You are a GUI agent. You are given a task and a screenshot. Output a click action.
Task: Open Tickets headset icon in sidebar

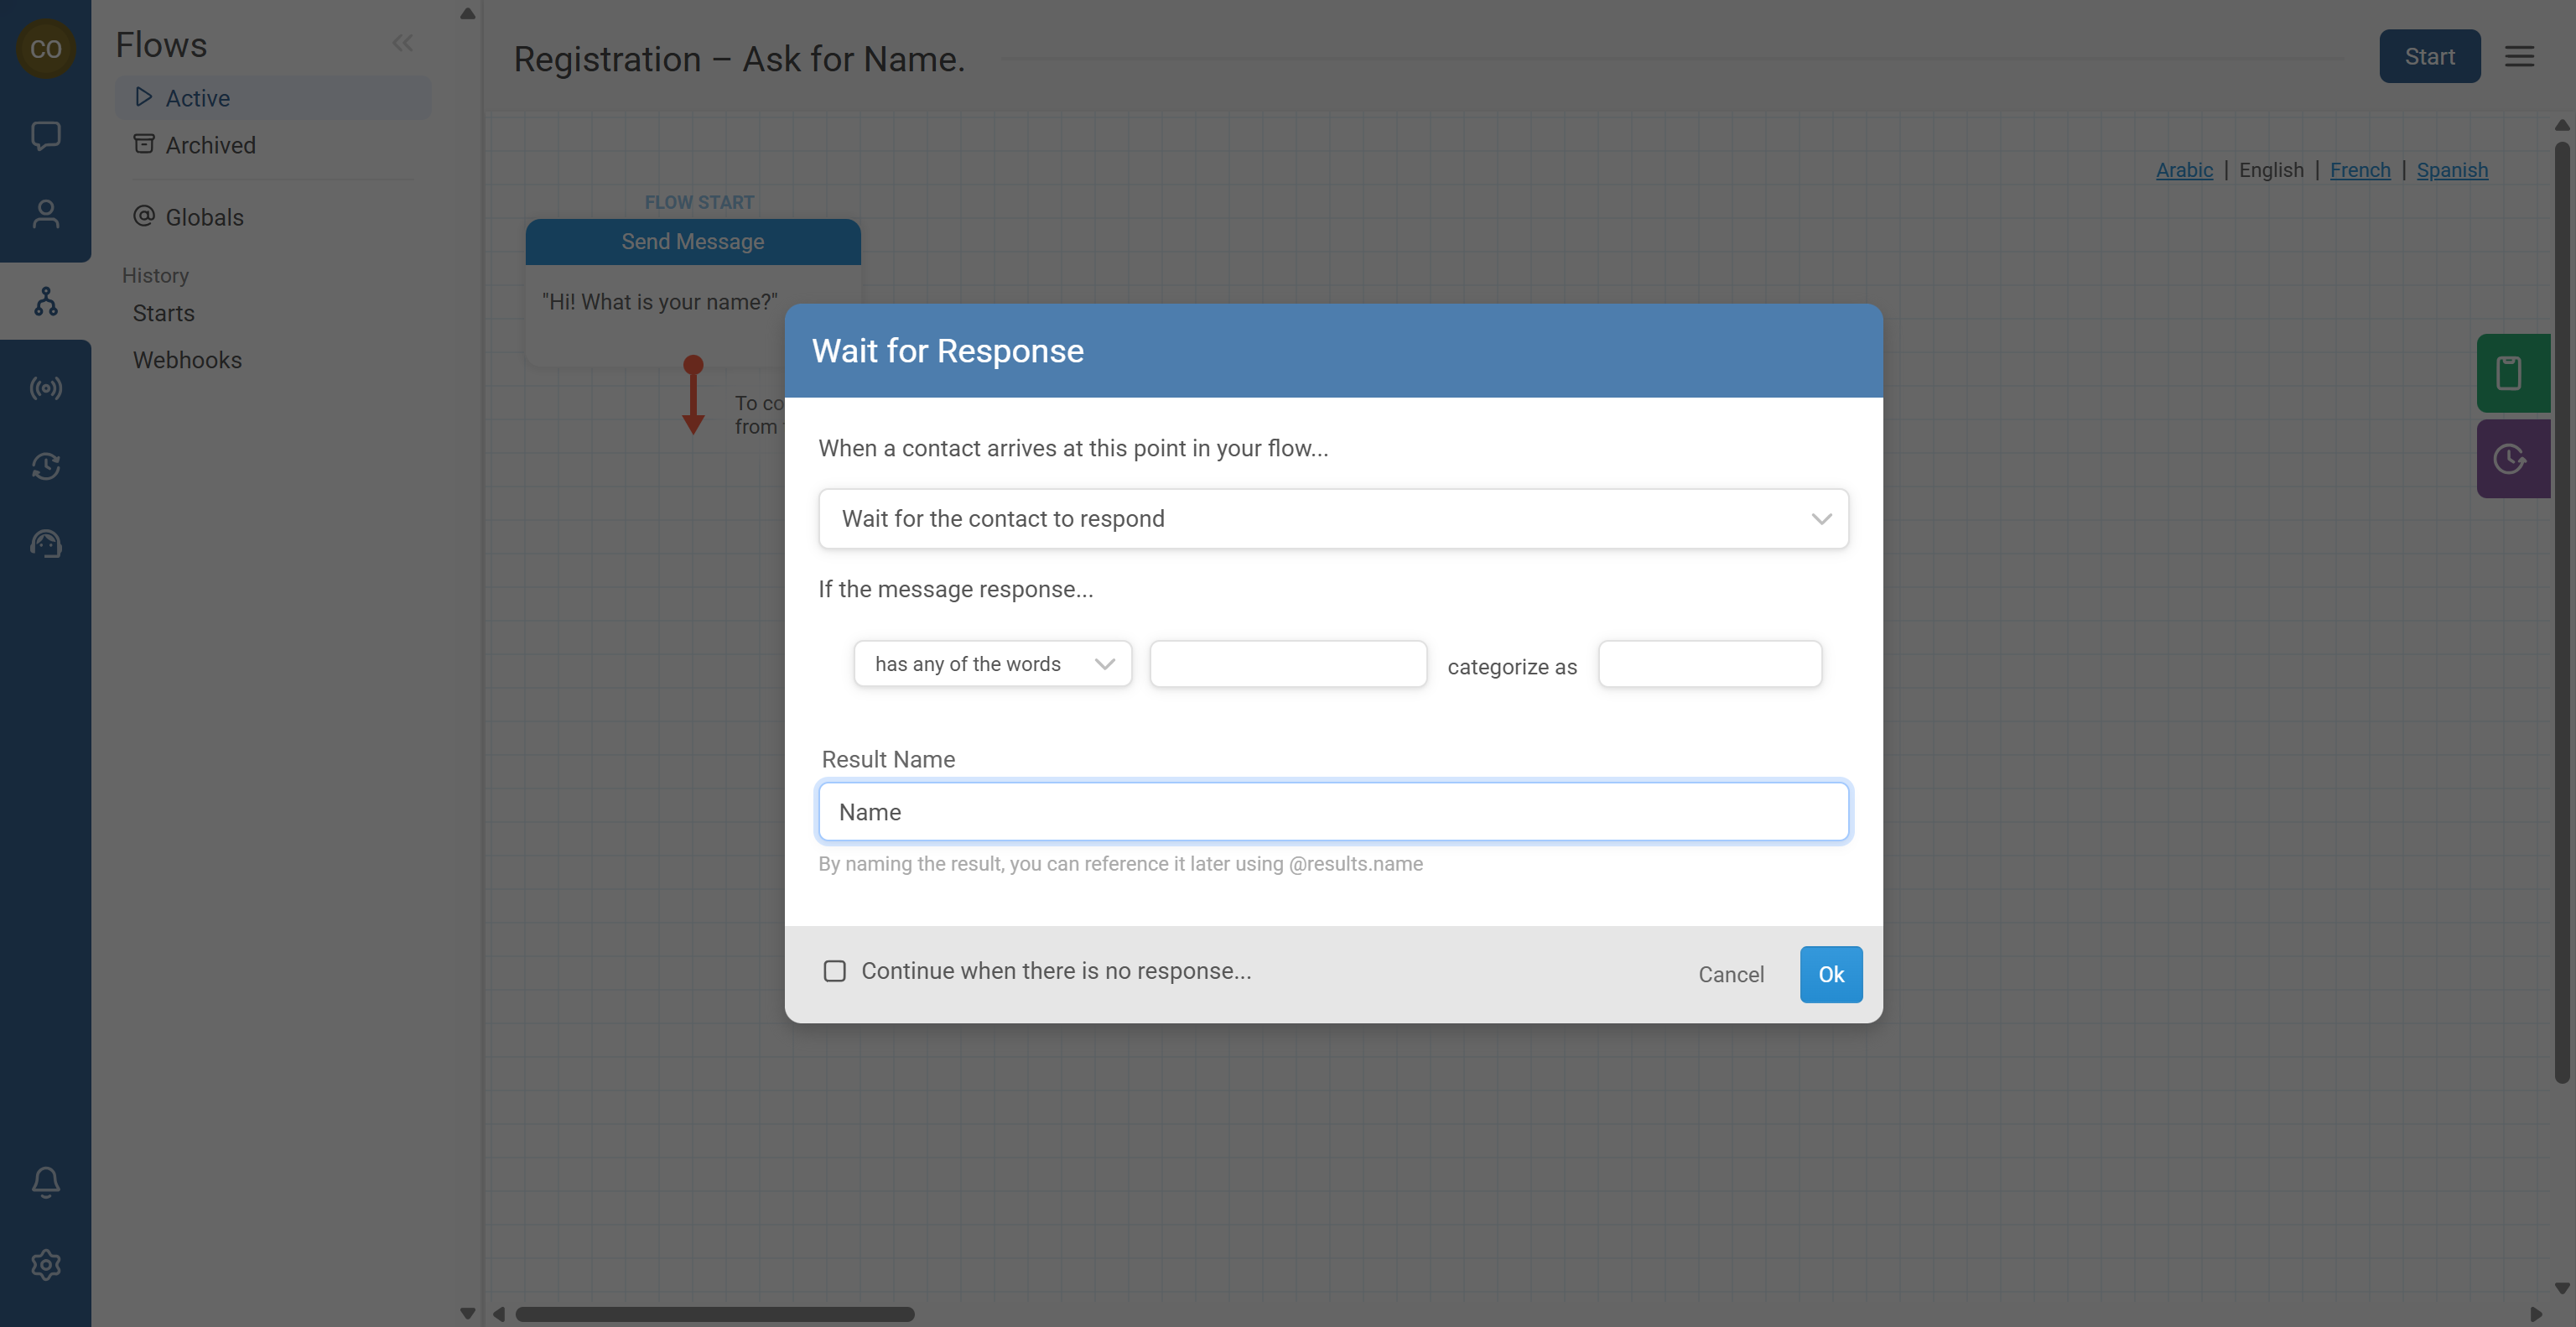[45, 544]
